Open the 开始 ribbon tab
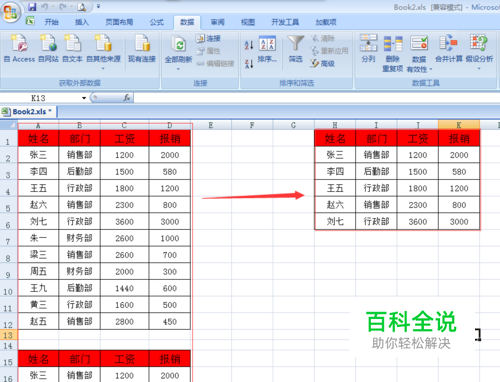The height and width of the screenshot is (382, 500). [x=51, y=22]
